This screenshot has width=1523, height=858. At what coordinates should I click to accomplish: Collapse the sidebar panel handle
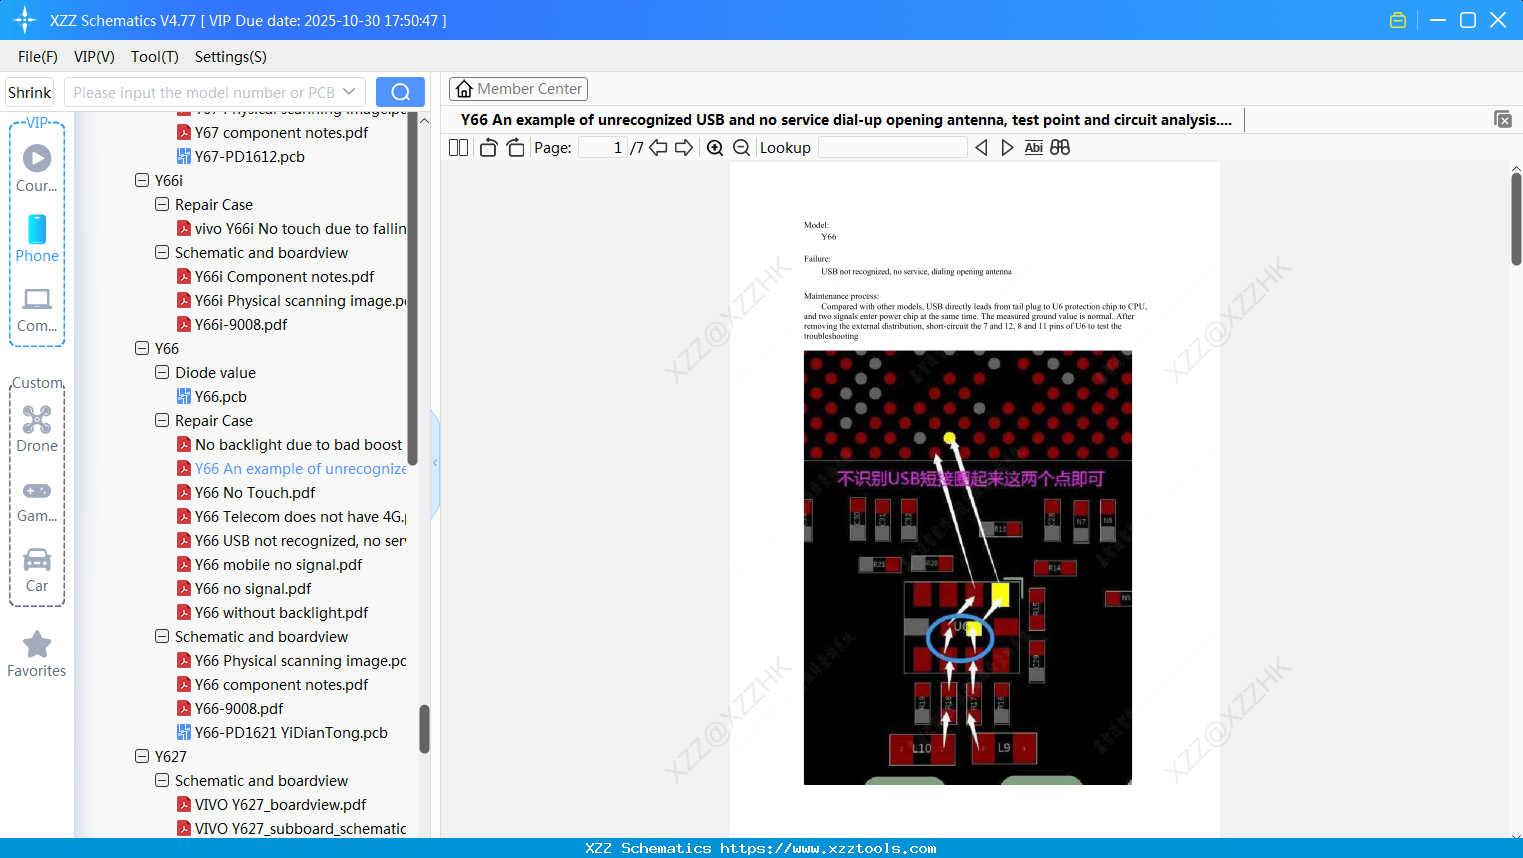coord(435,463)
